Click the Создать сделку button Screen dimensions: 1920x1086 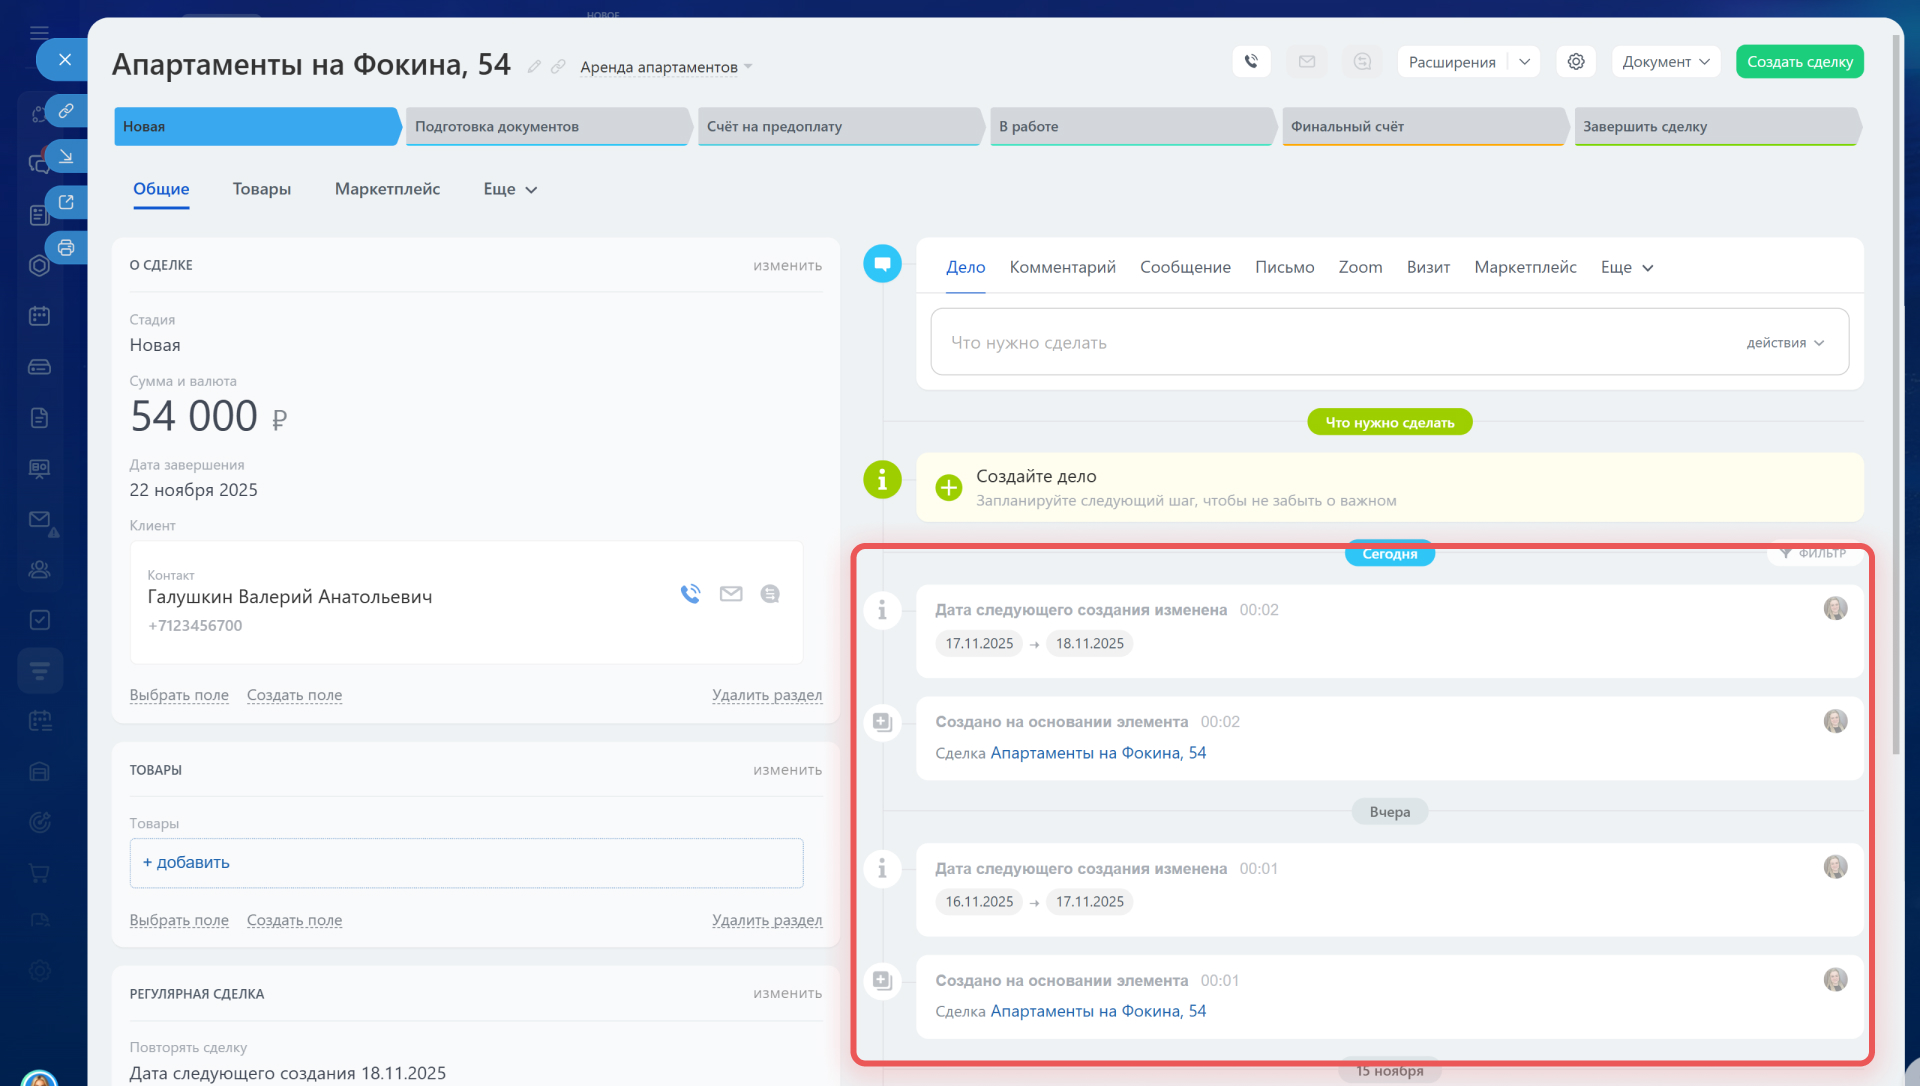[x=1799, y=62]
